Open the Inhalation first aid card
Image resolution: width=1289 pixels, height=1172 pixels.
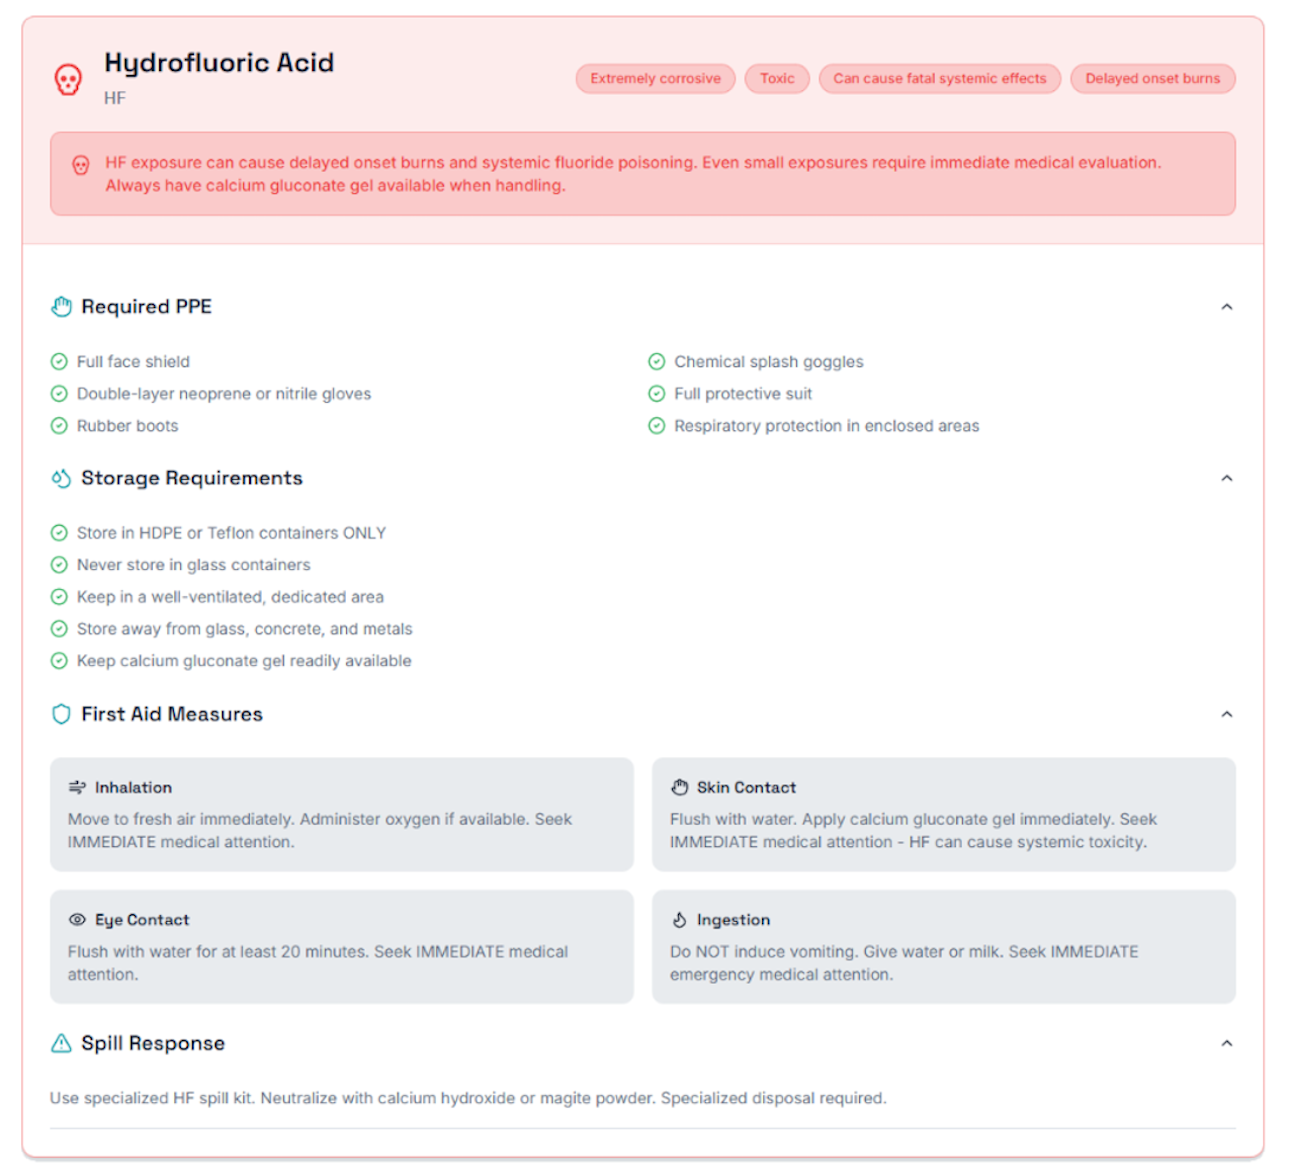coord(342,814)
